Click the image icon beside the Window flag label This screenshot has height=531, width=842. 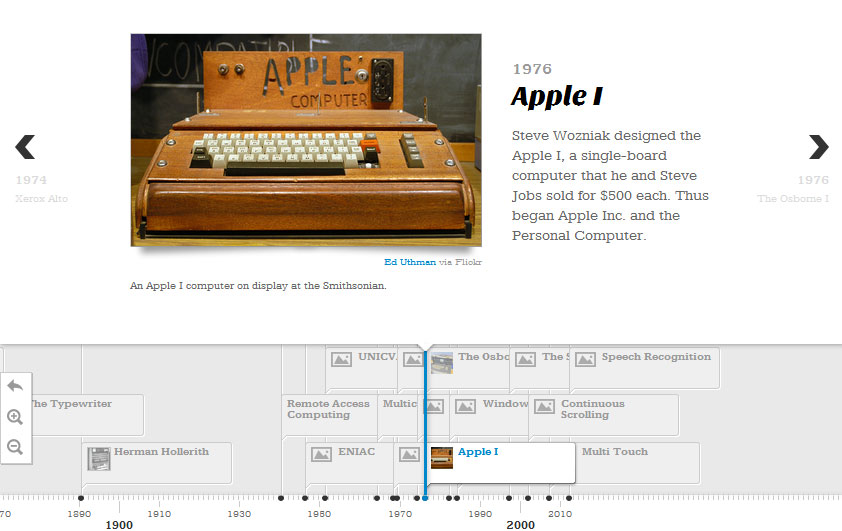coord(465,406)
